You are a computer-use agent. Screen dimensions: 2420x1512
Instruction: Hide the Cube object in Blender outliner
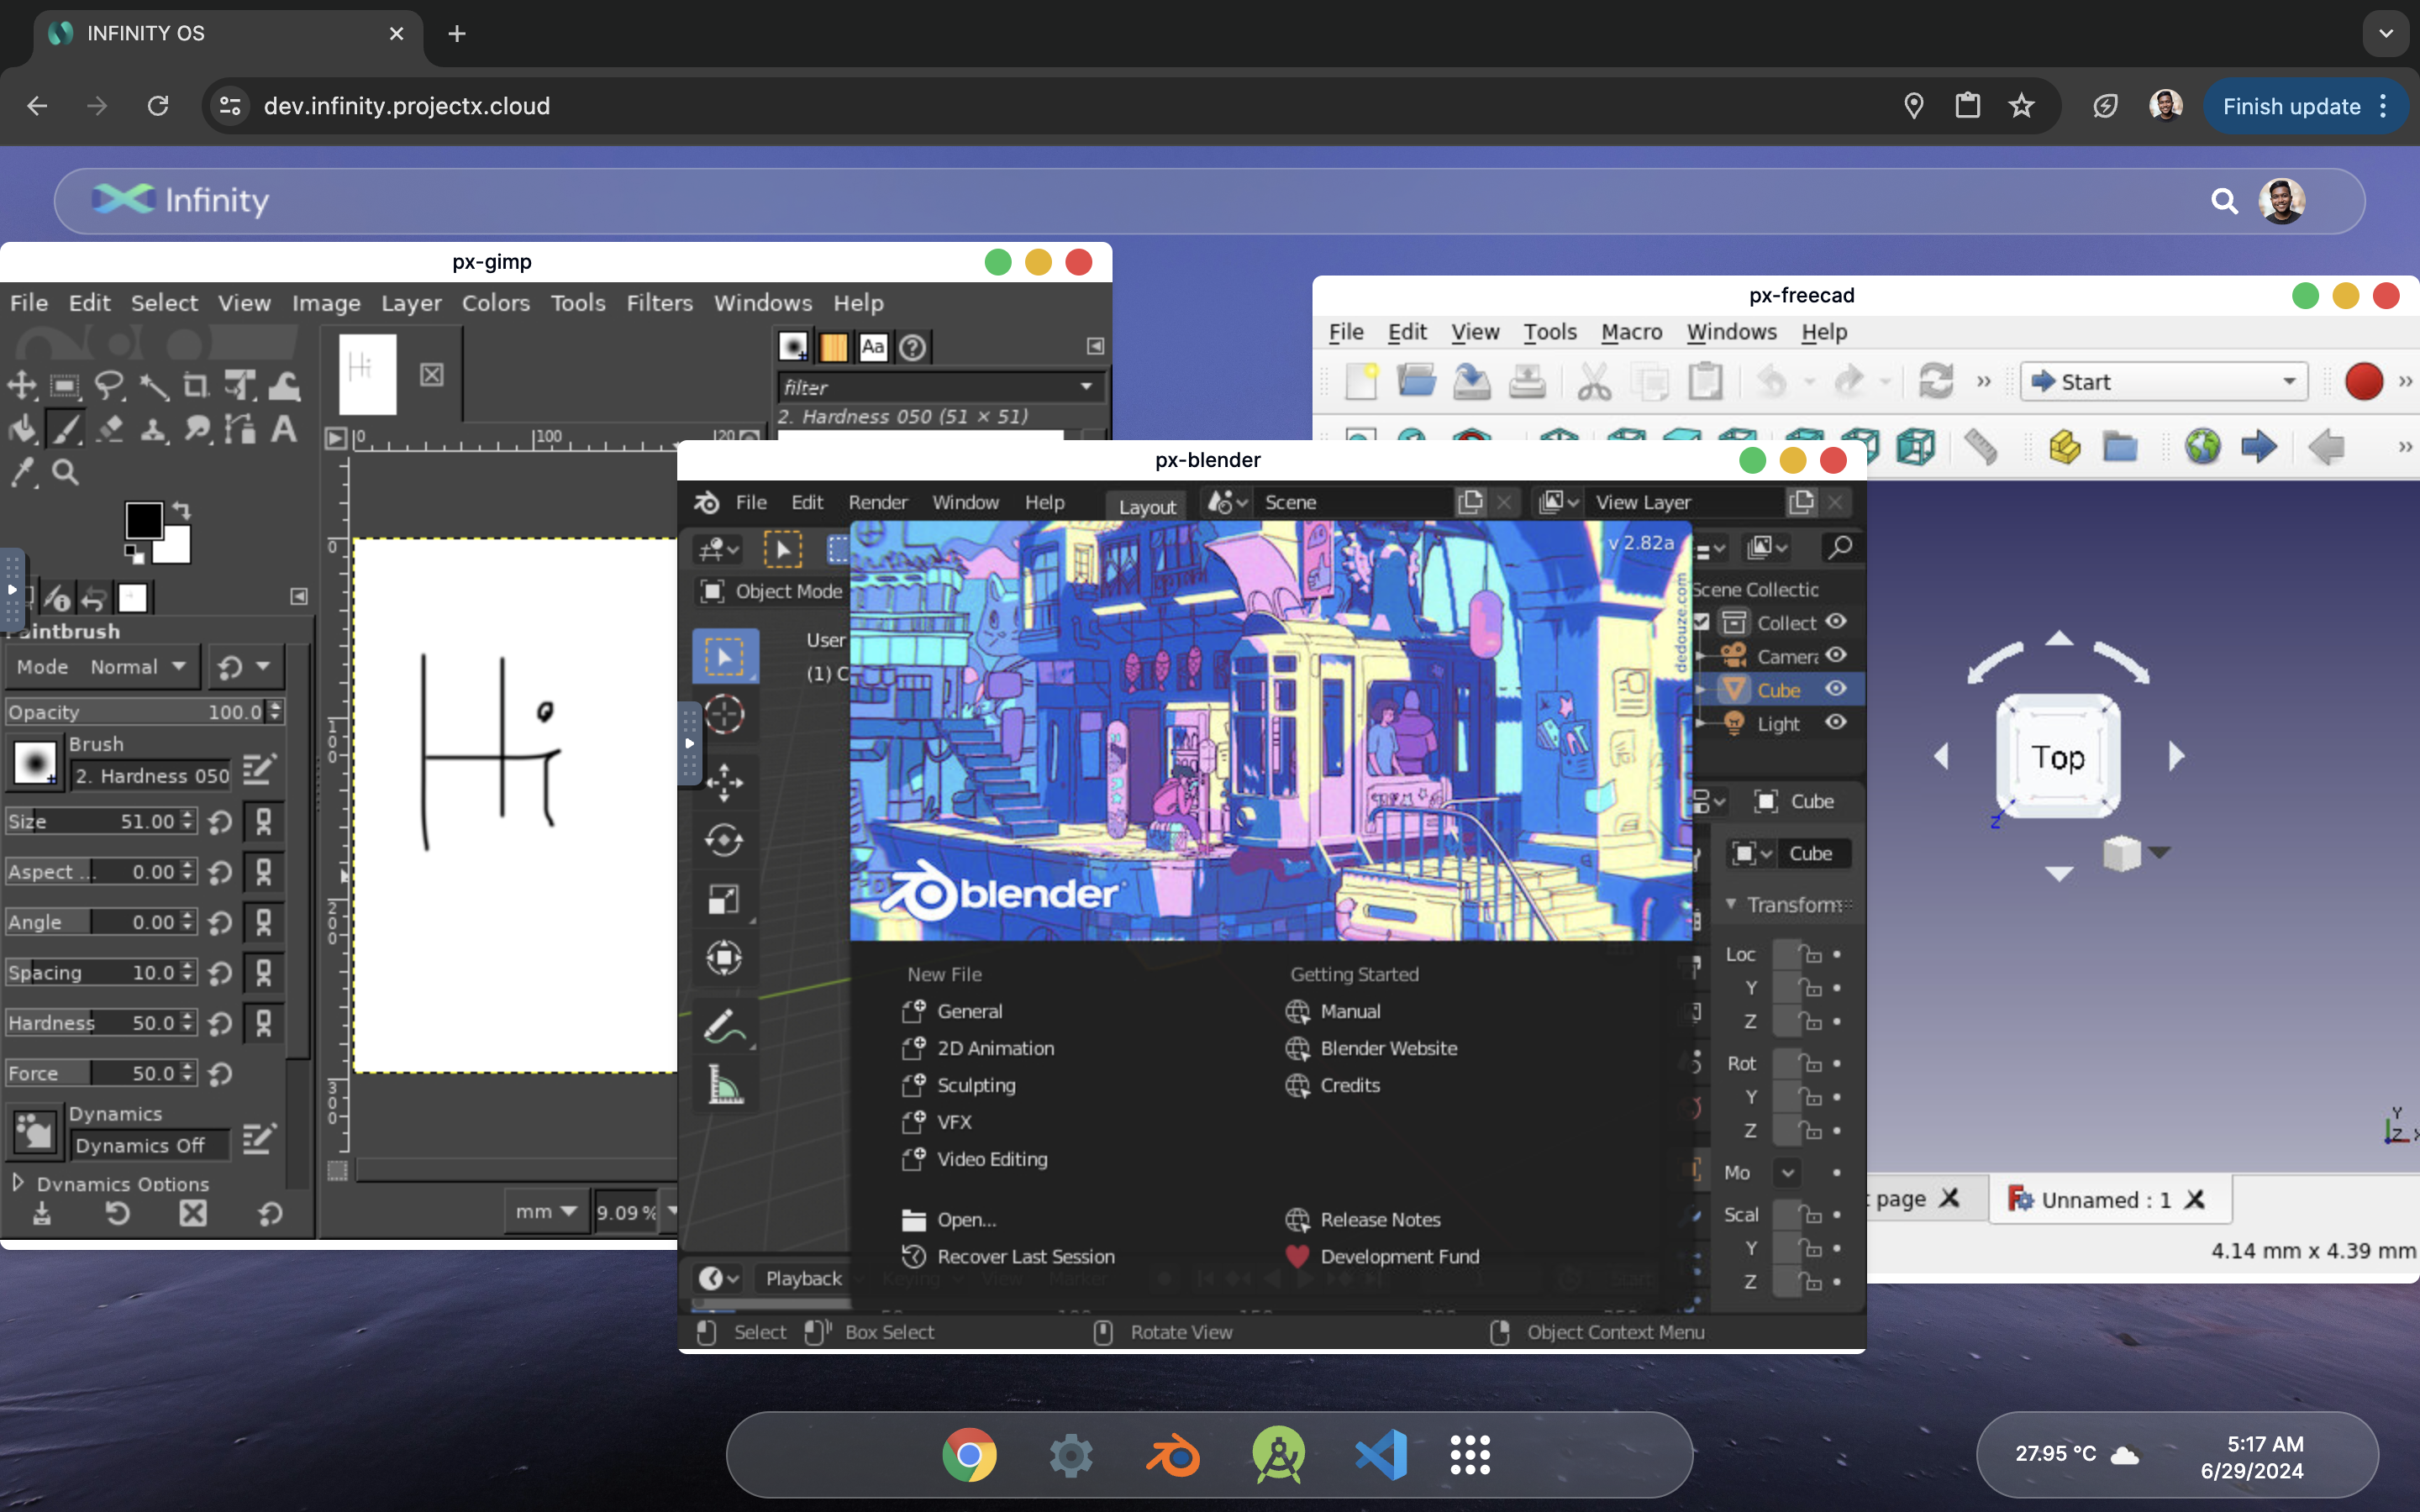tap(1835, 689)
